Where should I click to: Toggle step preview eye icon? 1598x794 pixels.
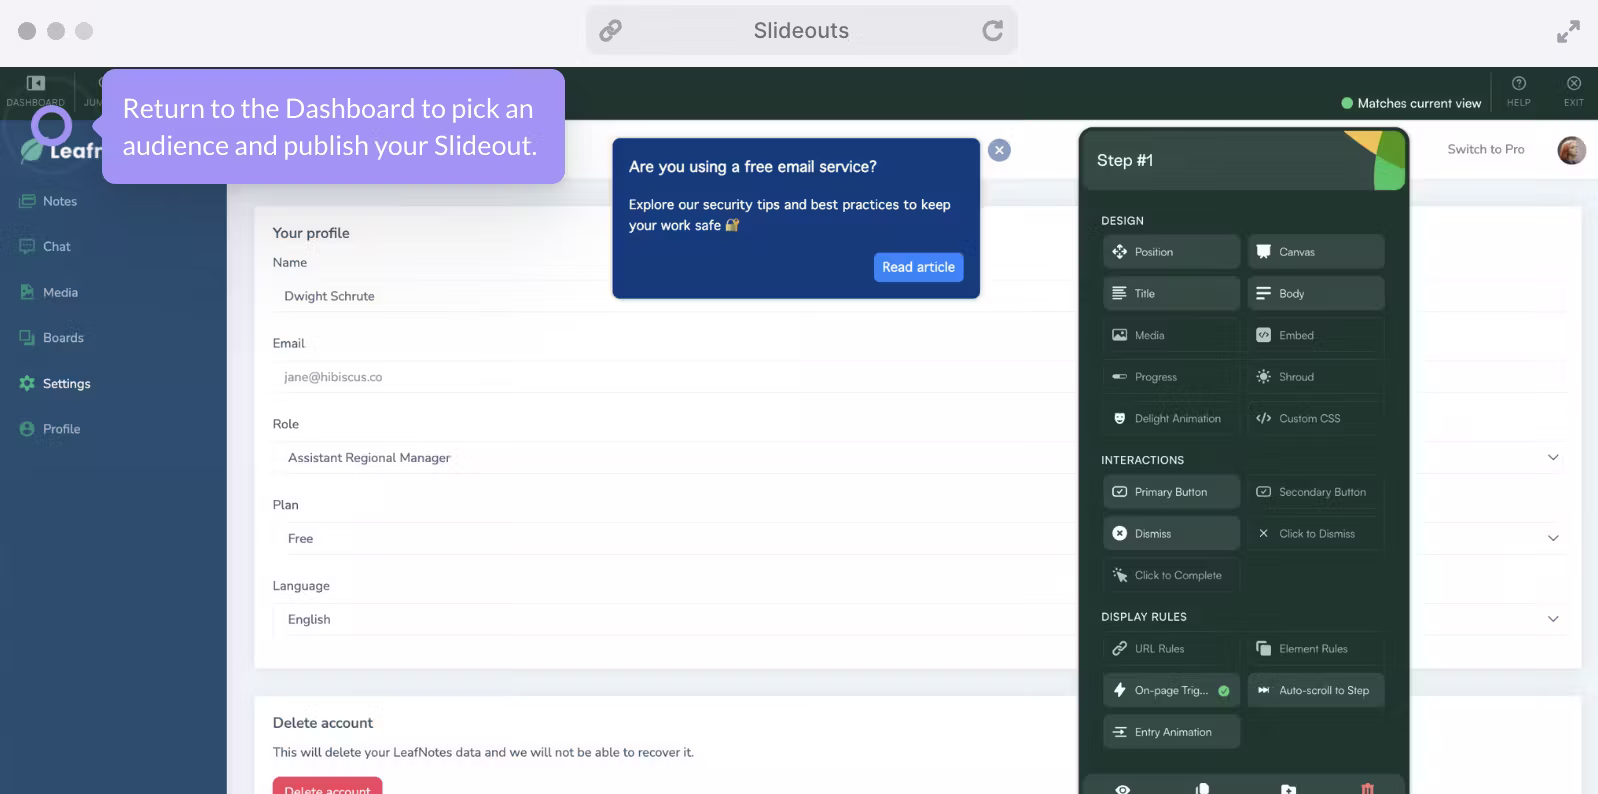coord(1123,788)
